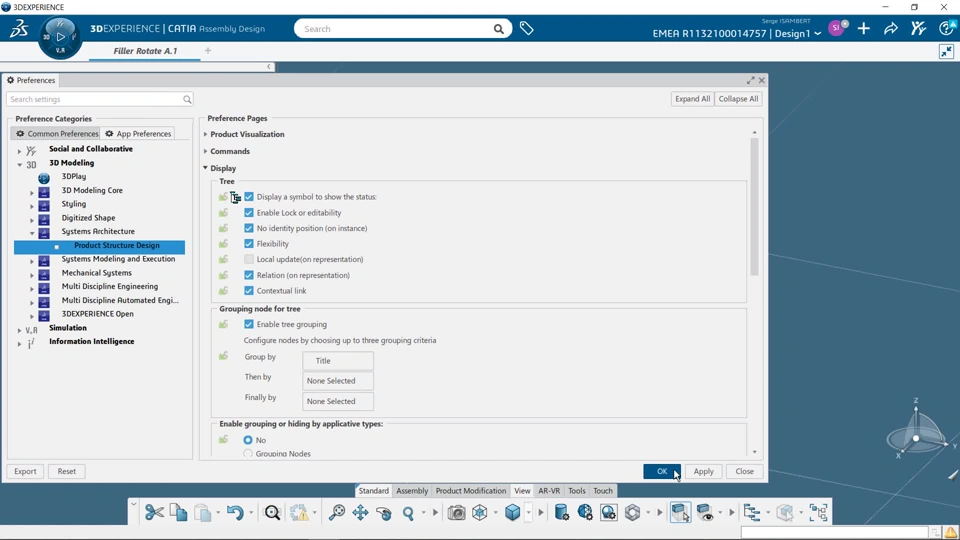Viewport: 960px width, 540px height.
Task: Click the Expand All button
Action: pos(692,99)
